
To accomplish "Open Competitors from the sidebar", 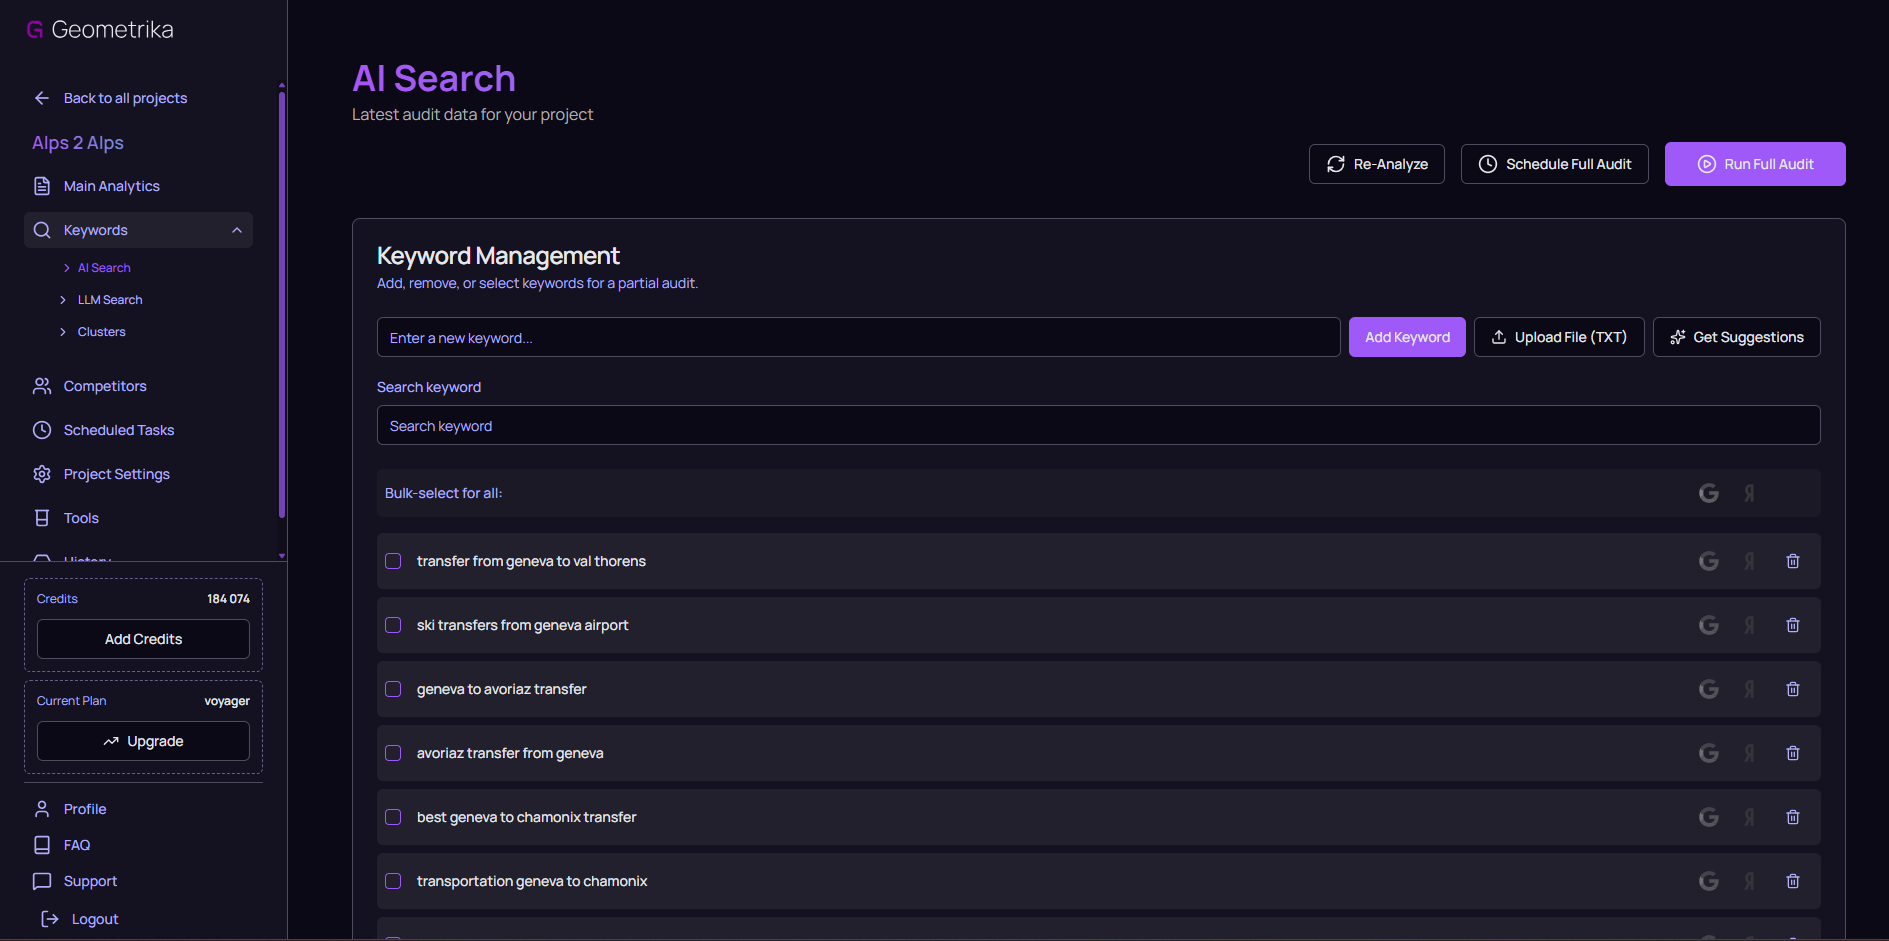I will click(x=104, y=386).
